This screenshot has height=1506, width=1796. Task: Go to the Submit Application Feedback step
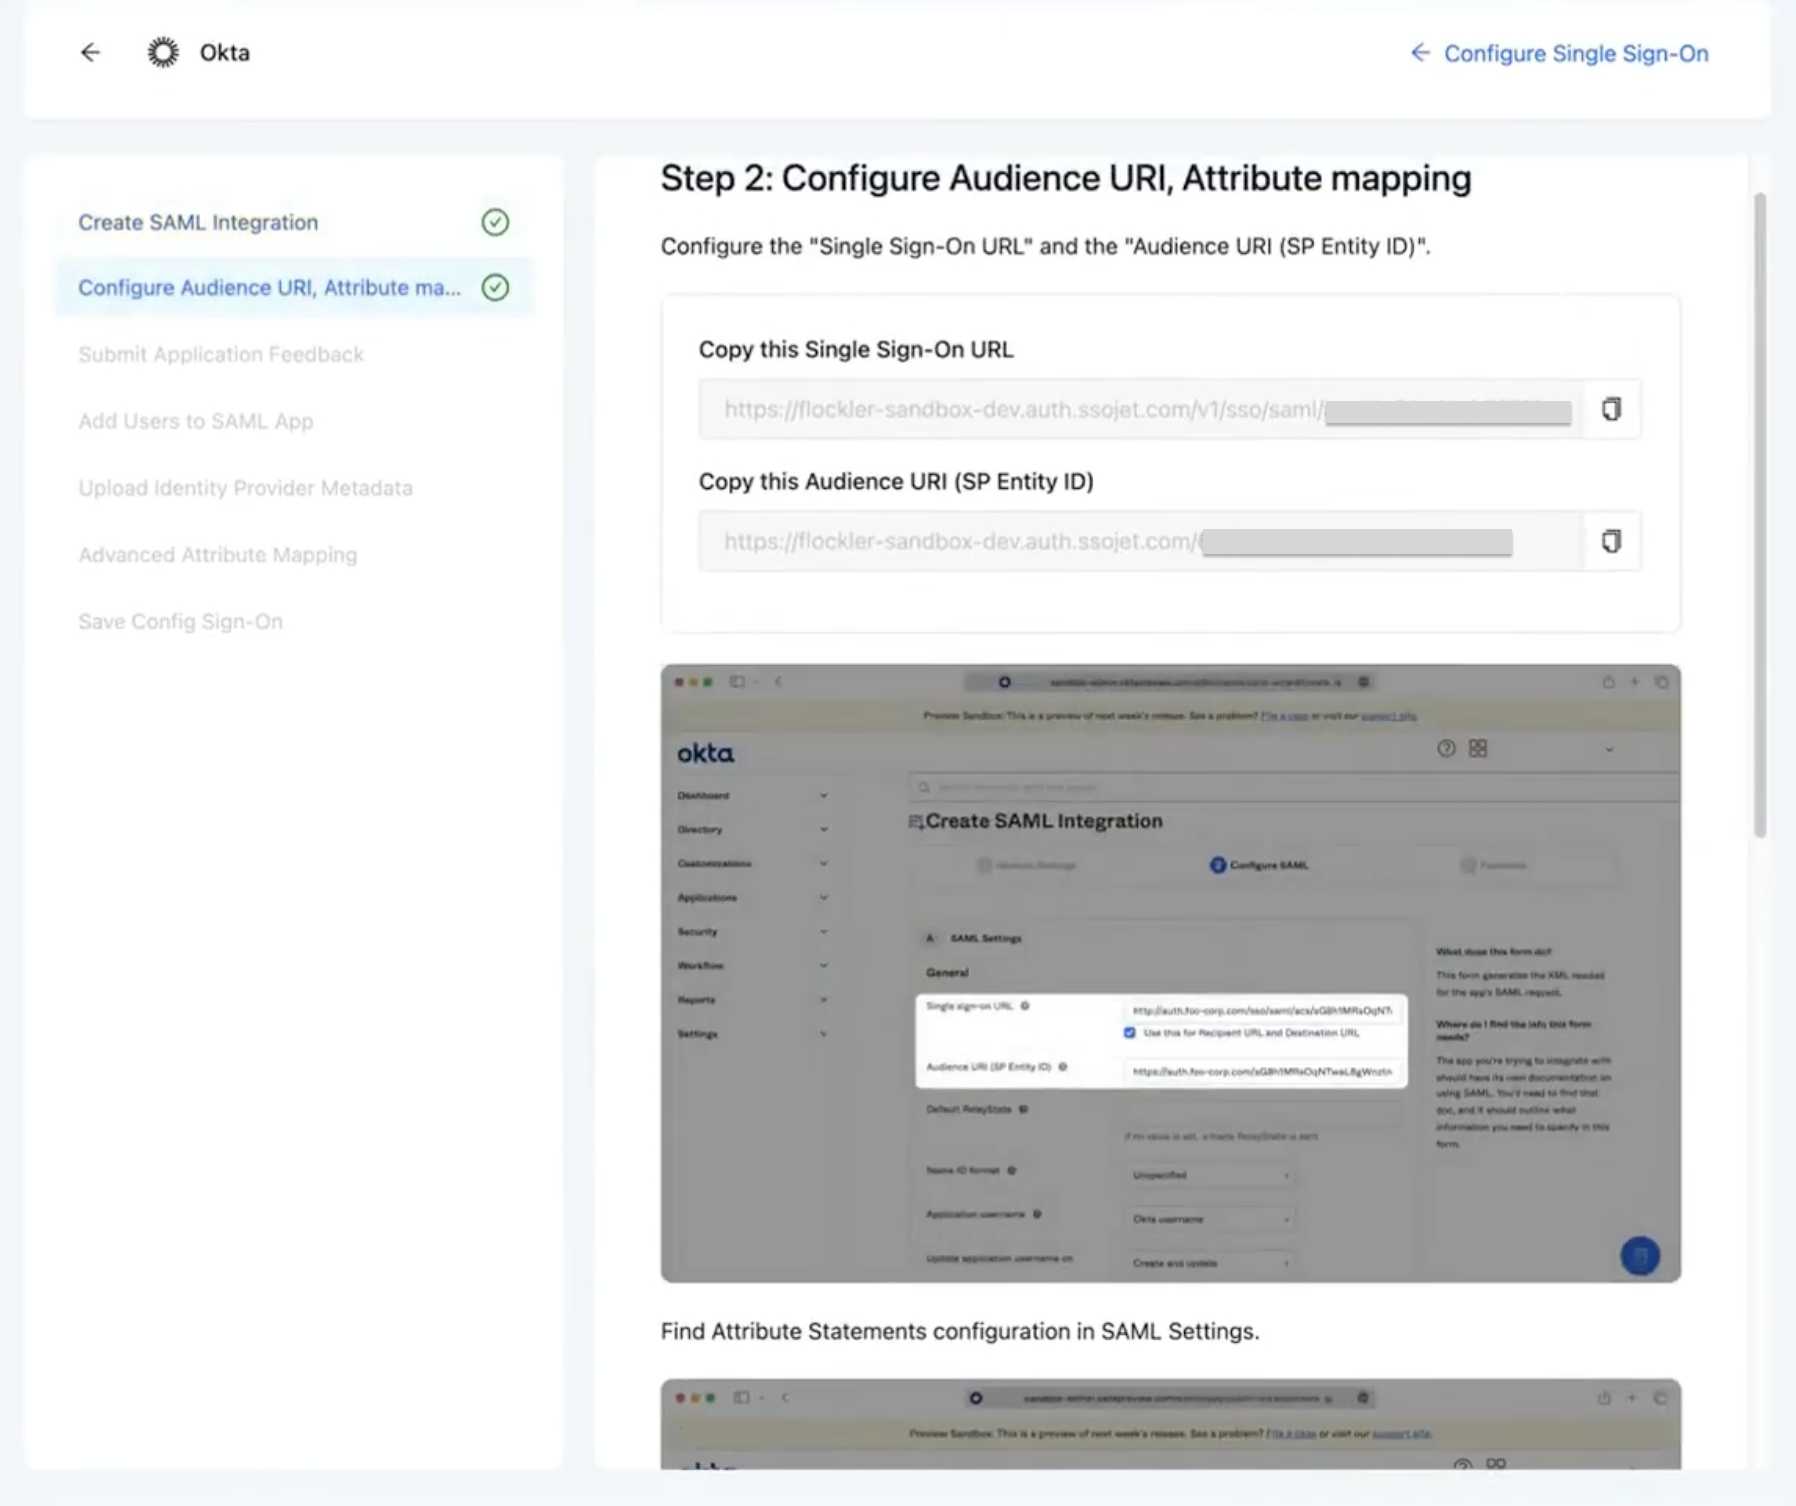click(x=221, y=354)
